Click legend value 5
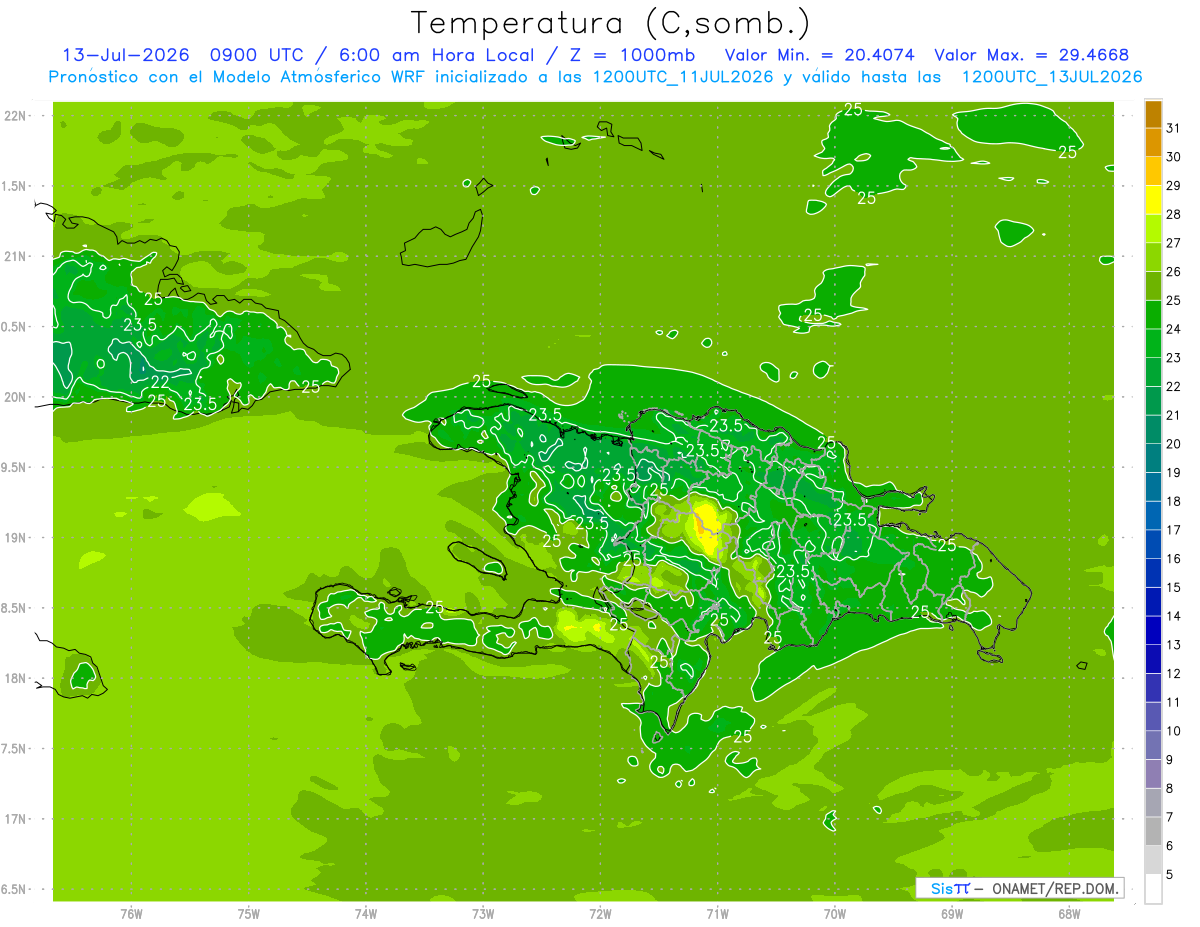 pos(1170,874)
